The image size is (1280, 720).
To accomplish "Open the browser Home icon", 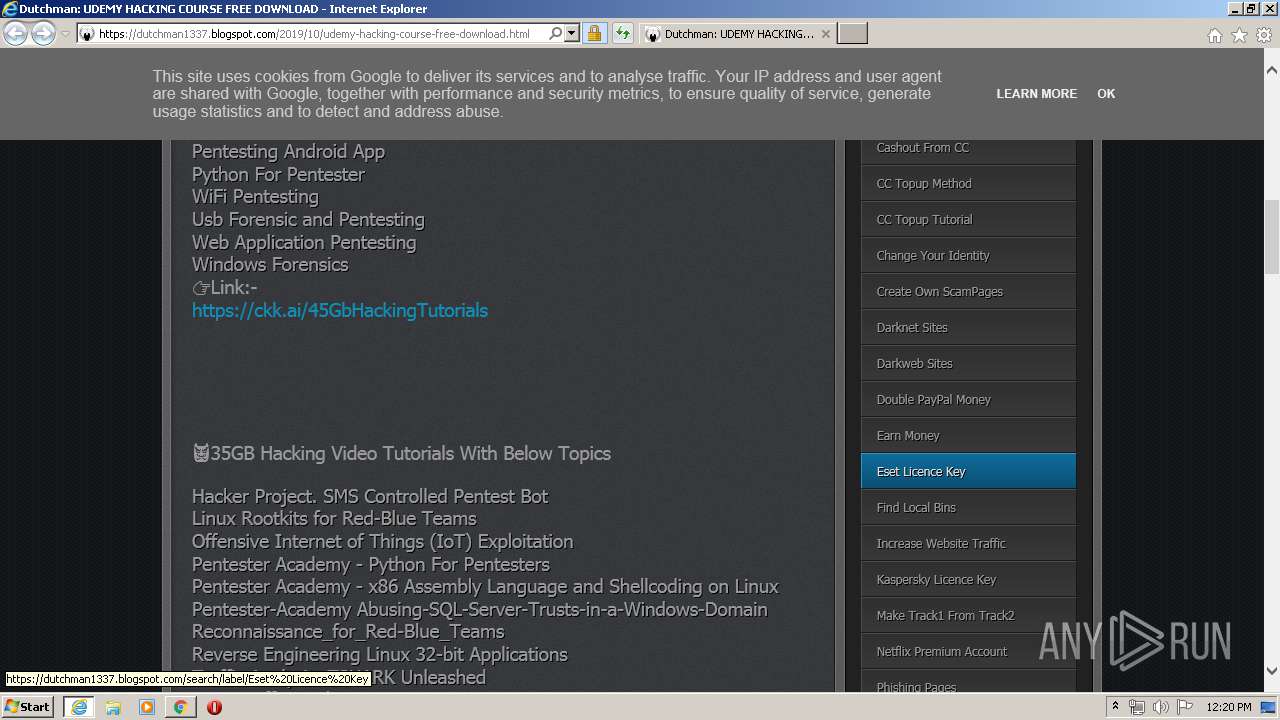I will pos(1214,35).
